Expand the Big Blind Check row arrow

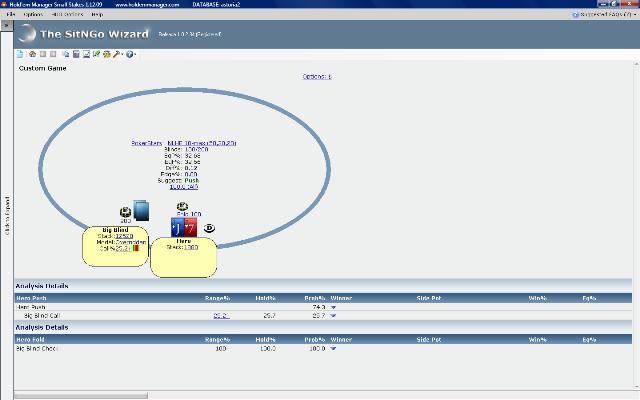coord(333,349)
